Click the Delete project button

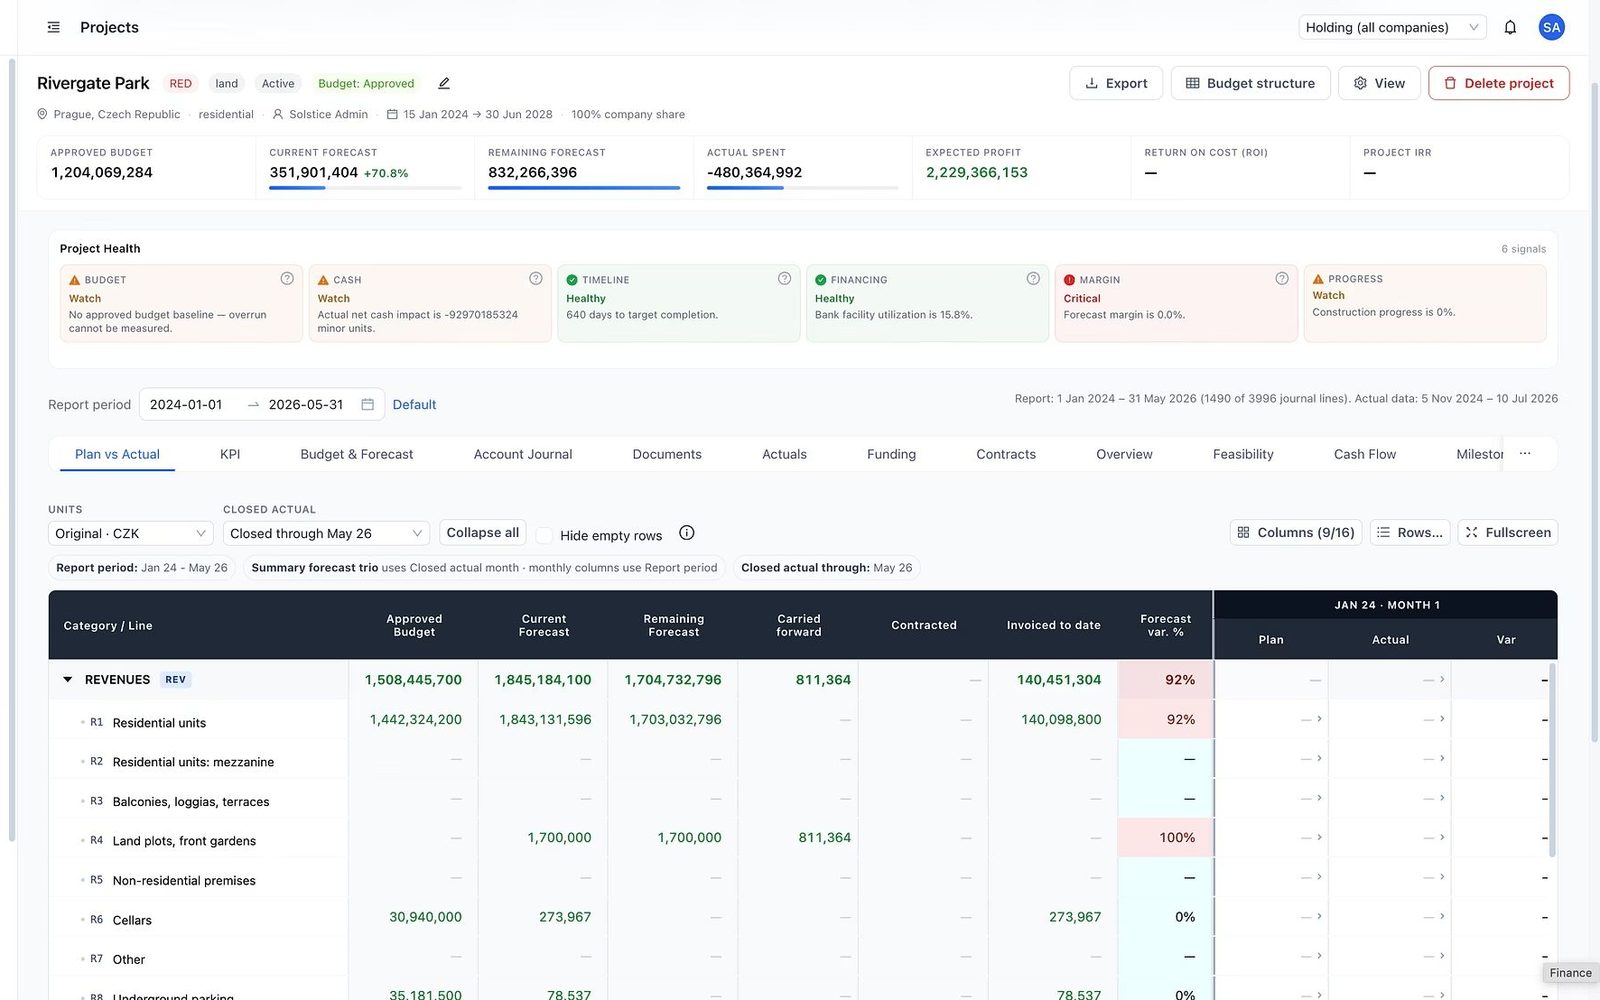tap(1498, 83)
